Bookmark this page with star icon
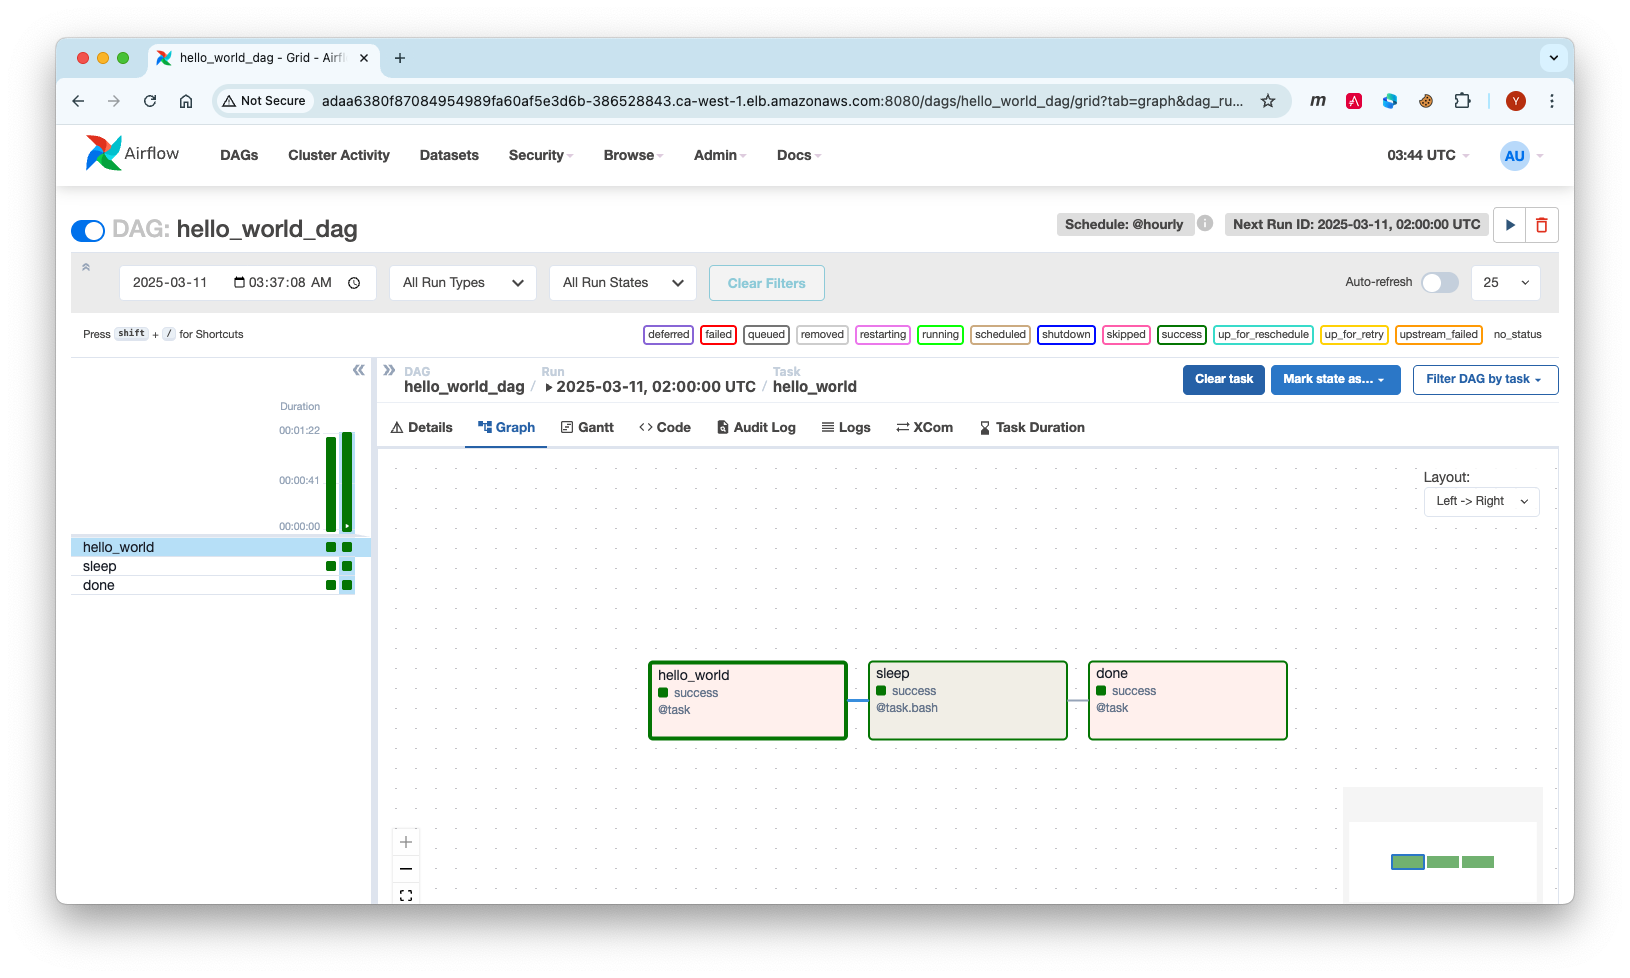The height and width of the screenshot is (978, 1630). coord(1268,101)
